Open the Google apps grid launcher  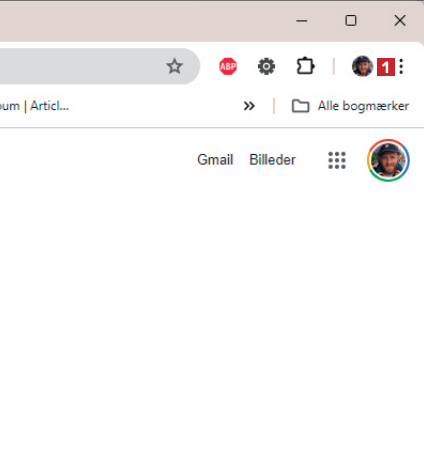[x=337, y=160]
